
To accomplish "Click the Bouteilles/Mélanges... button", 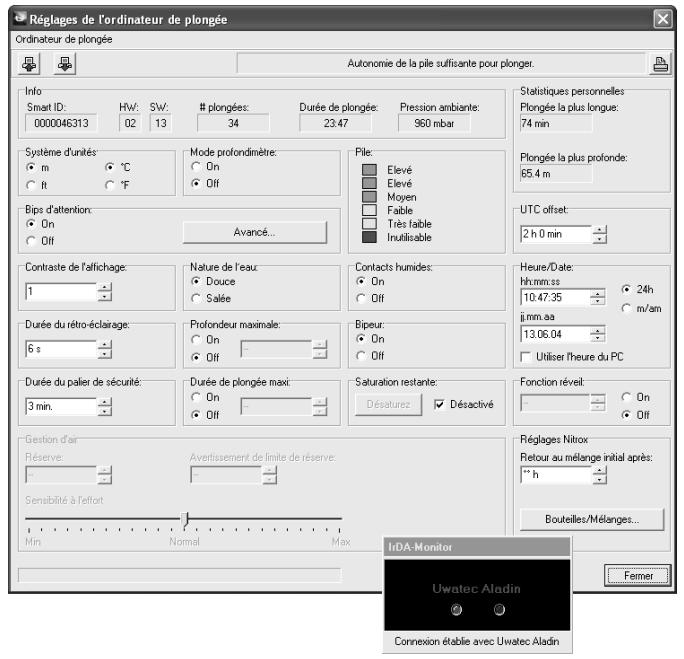I will tap(592, 519).
